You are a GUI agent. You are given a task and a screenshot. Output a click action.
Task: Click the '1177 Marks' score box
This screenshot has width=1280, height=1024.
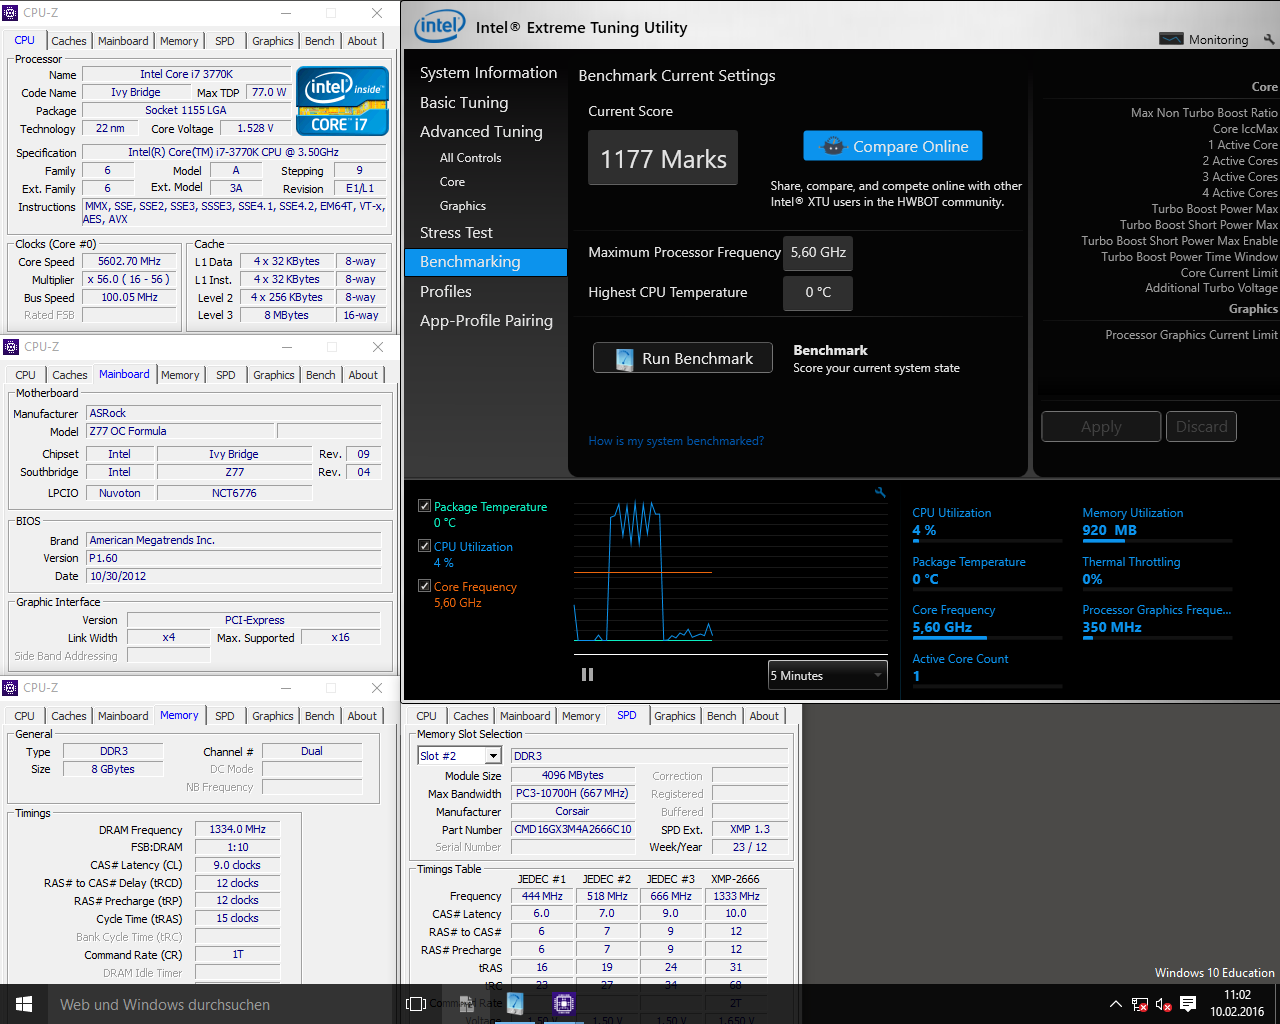[663, 159]
